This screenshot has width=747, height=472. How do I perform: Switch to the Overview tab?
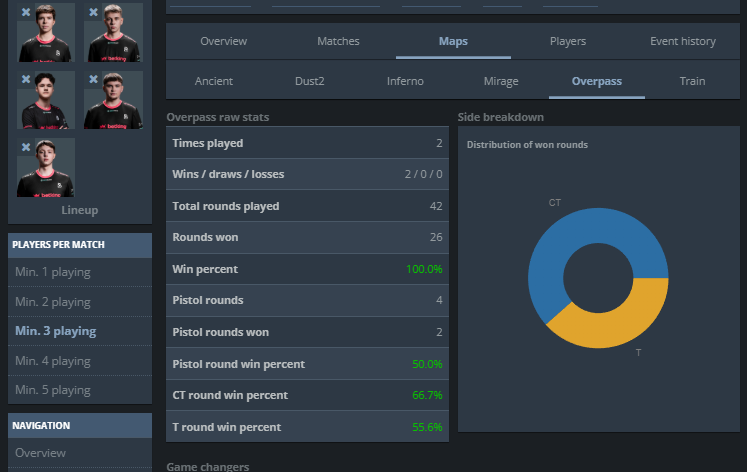coord(223,42)
